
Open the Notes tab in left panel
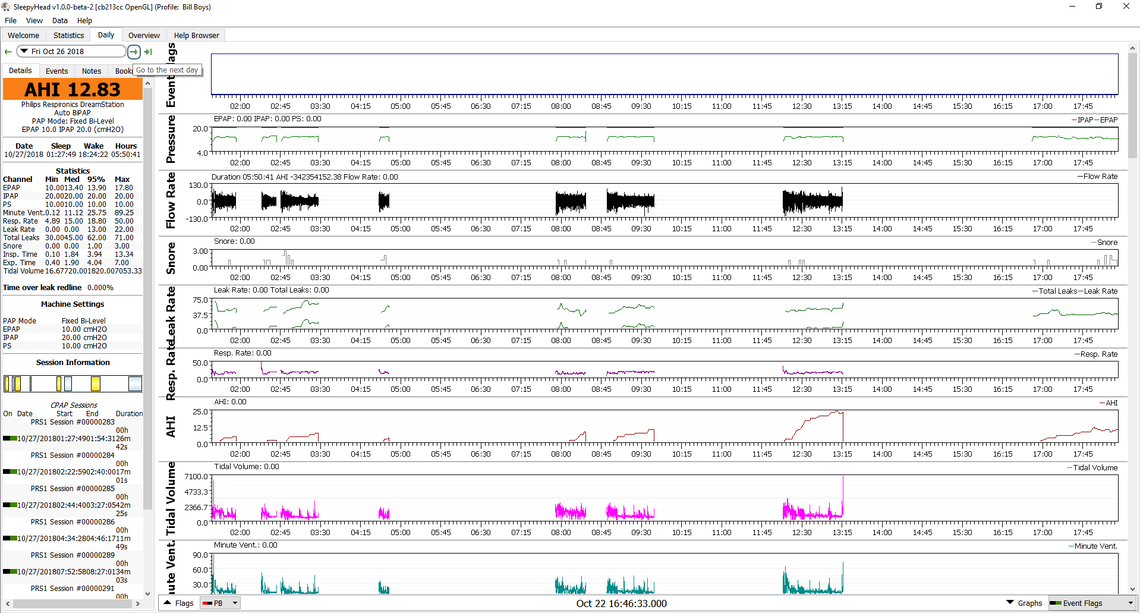pyautogui.click(x=92, y=71)
